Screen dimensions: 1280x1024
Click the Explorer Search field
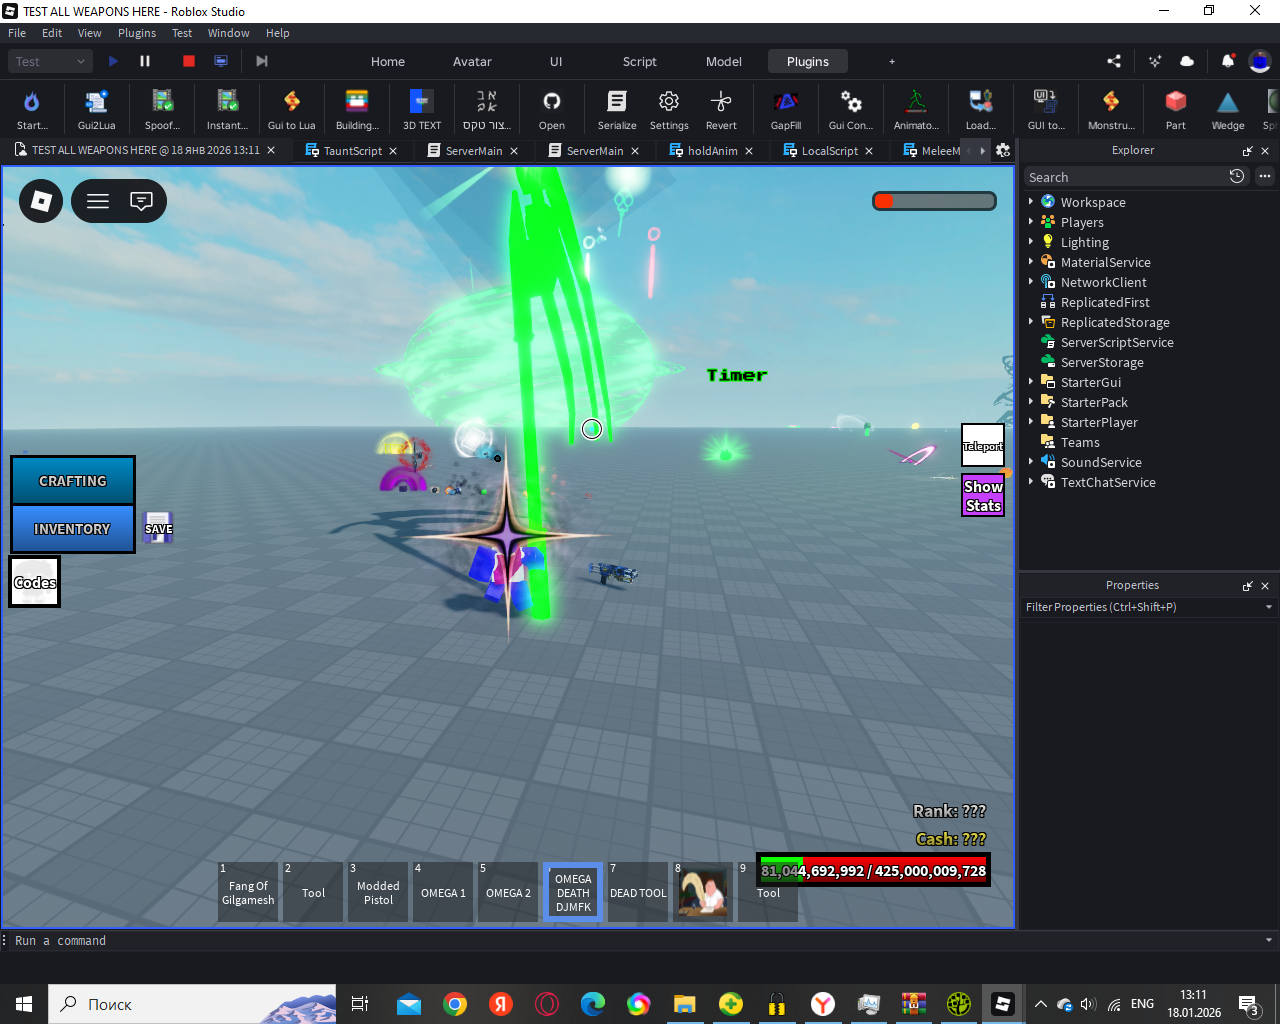point(1125,177)
